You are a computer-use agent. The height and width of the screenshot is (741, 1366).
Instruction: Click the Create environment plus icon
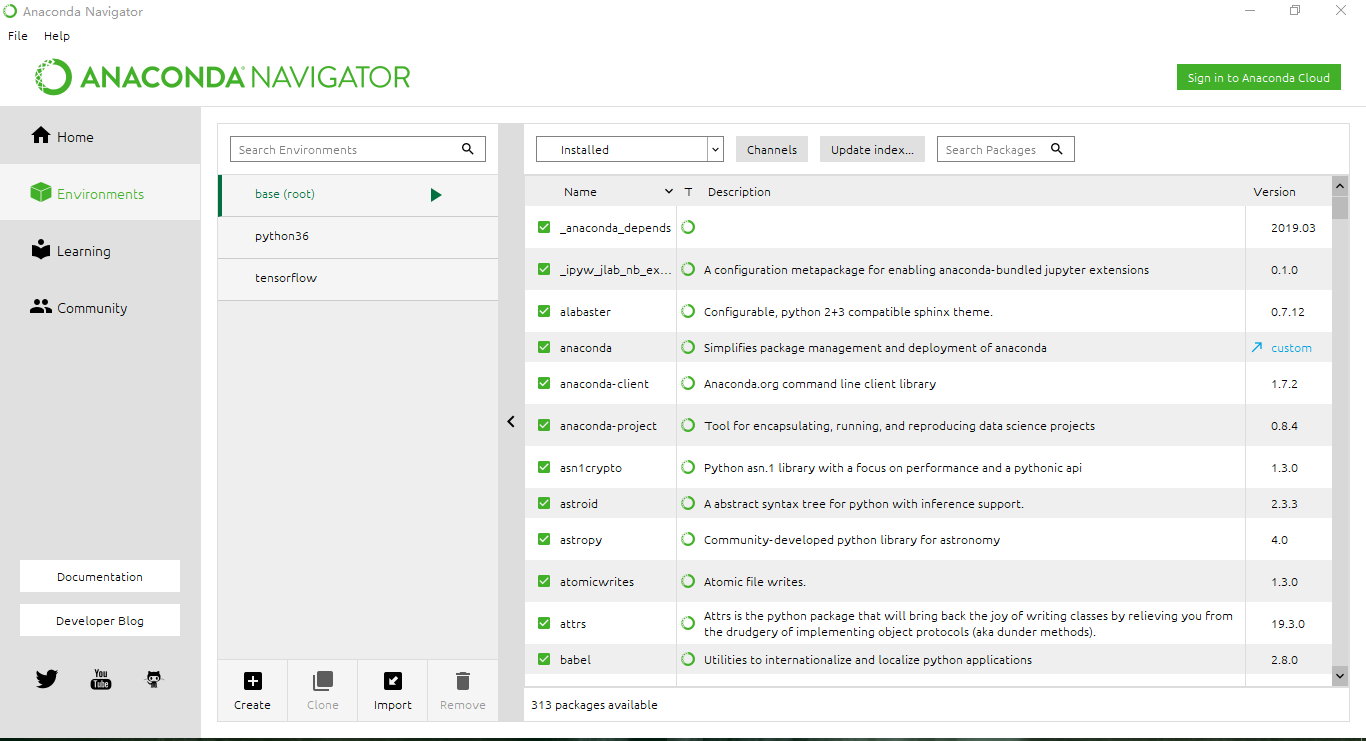point(253,681)
